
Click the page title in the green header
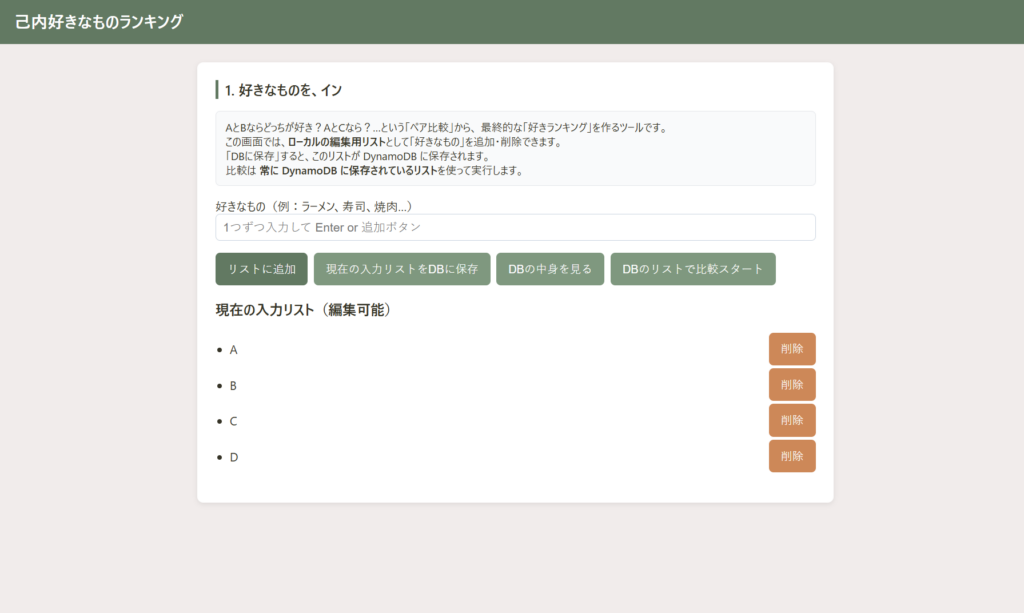[99, 21]
